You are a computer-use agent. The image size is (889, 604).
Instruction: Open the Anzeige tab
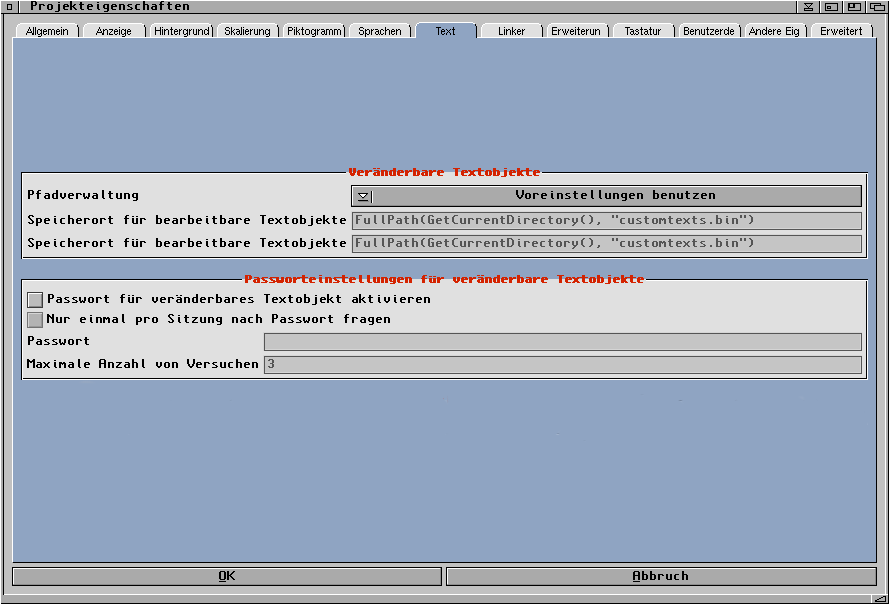[x=114, y=31]
